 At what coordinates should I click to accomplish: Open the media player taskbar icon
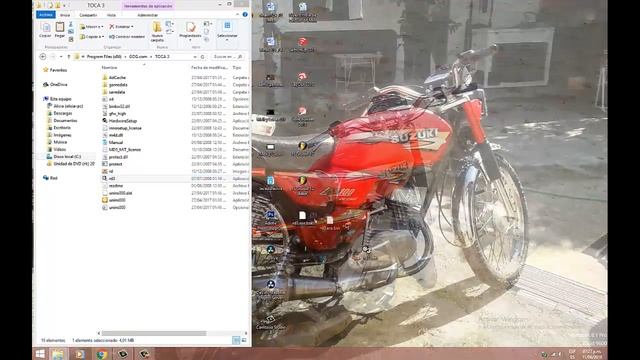tap(80, 354)
